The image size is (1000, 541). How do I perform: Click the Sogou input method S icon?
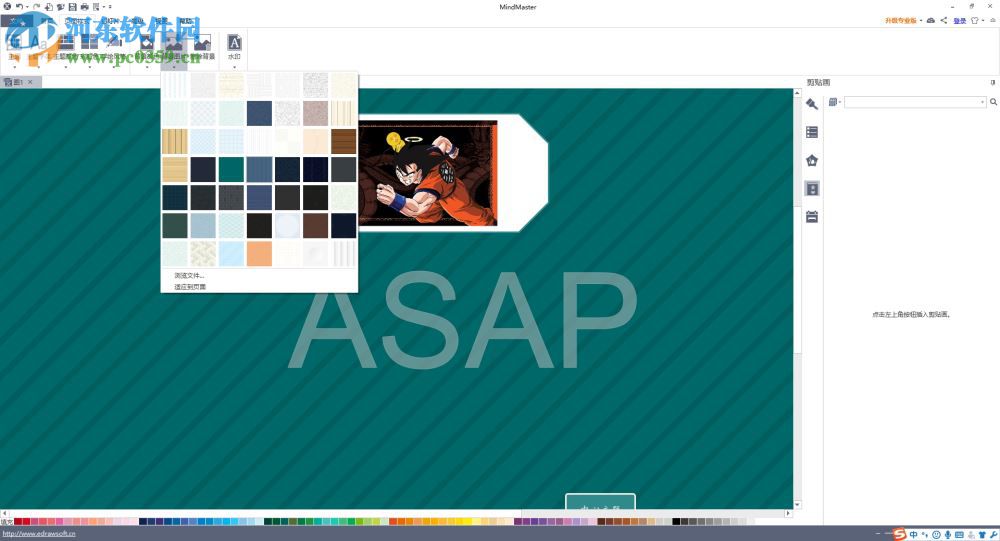pyautogui.click(x=900, y=534)
